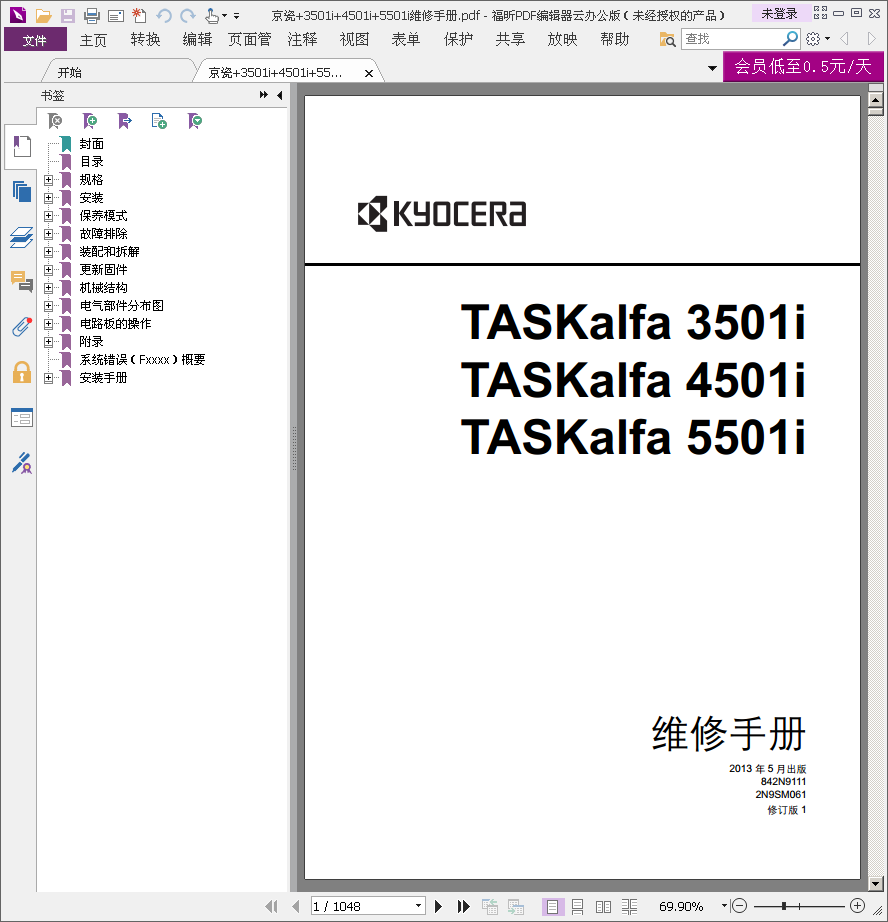Expand the 故障排除 bookmark

pos(49,234)
